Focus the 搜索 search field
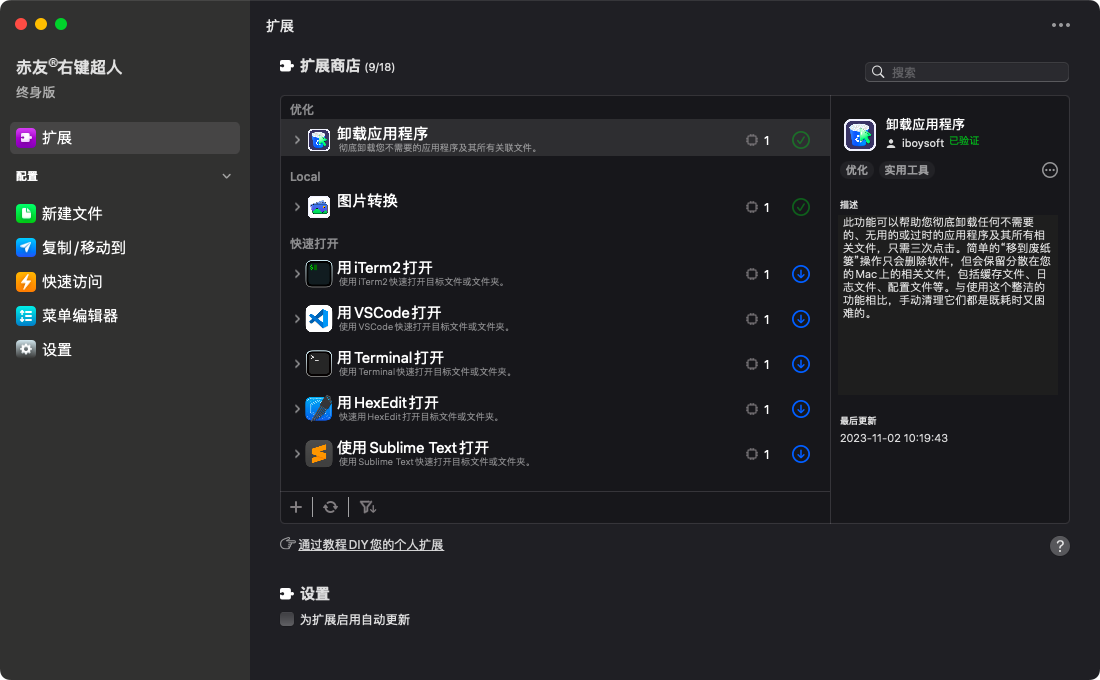1100x680 pixels. [x=967, y=72]
